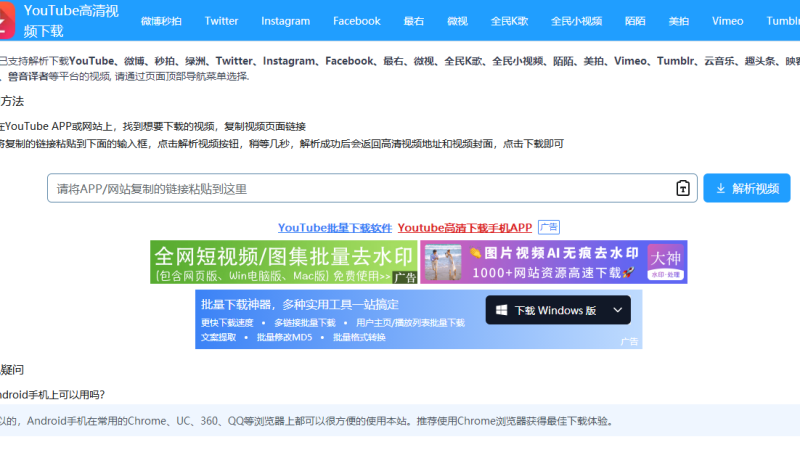This screenshot has height=450, width=800.
Task: Open the 微视 nav item
Action: [457, 21]
